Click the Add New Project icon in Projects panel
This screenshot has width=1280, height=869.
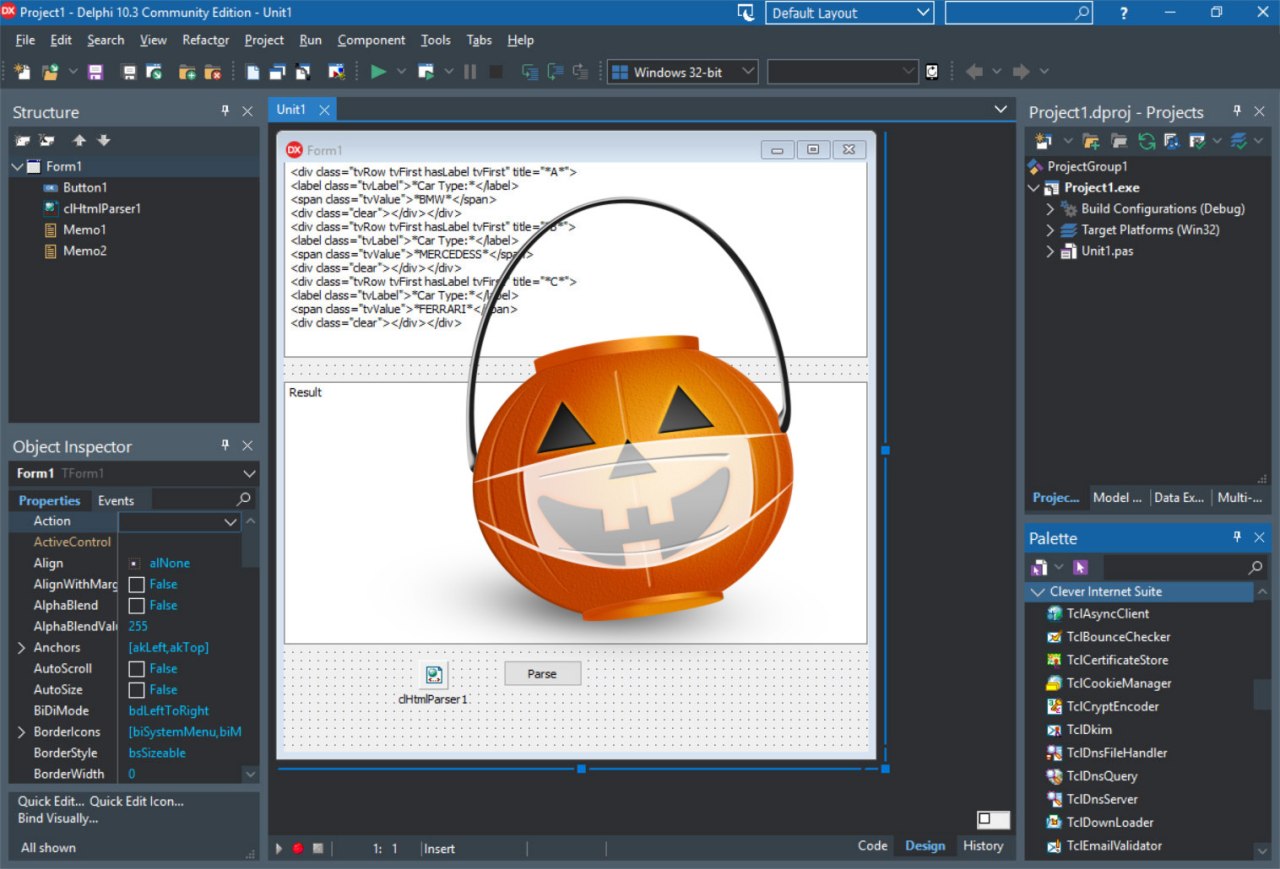[x=1043, y=141]
